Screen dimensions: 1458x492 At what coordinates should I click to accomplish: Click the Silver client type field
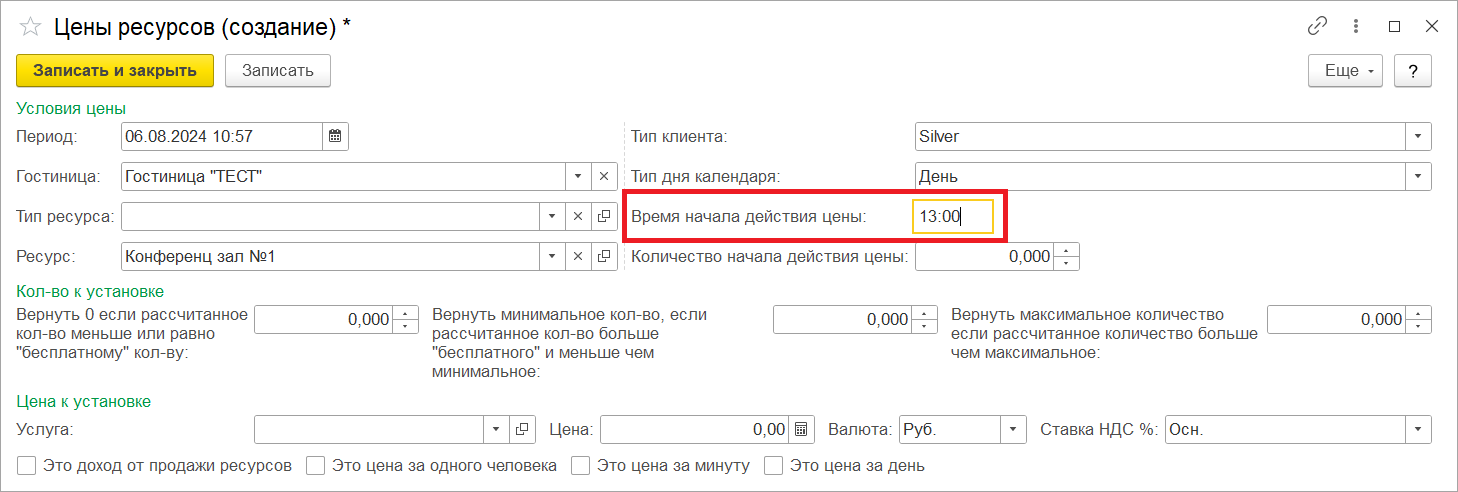coord(1160,136)
